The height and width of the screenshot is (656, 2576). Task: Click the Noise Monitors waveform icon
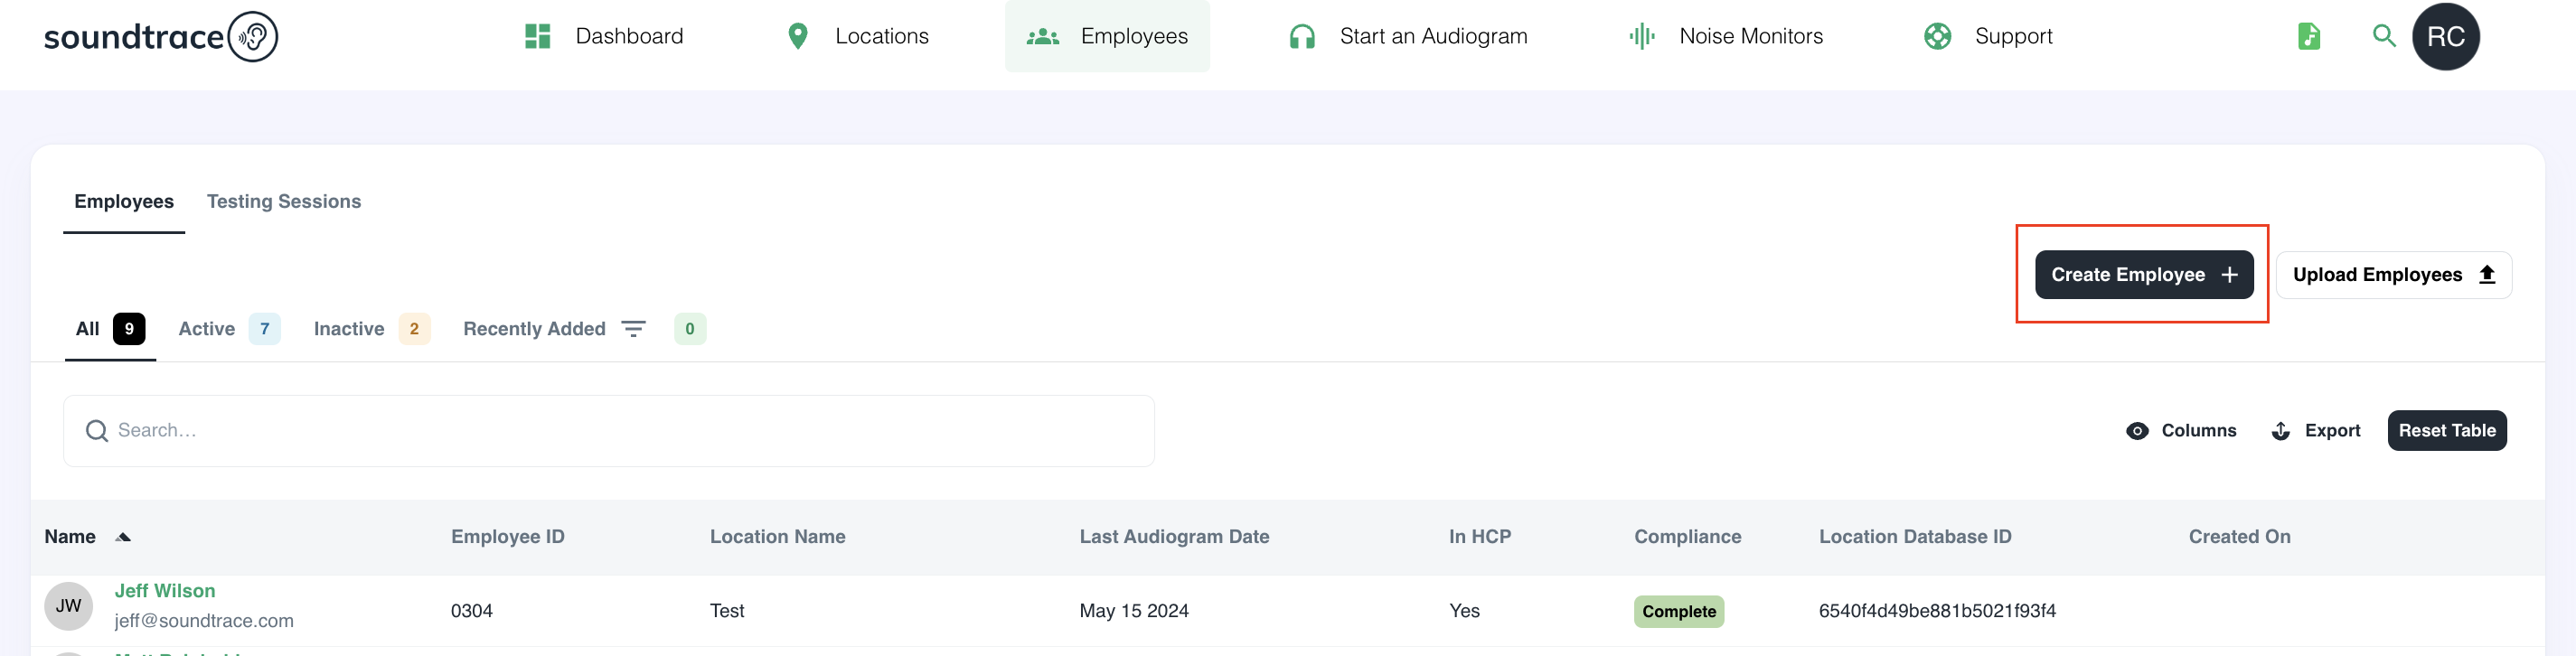(1642, 37)
